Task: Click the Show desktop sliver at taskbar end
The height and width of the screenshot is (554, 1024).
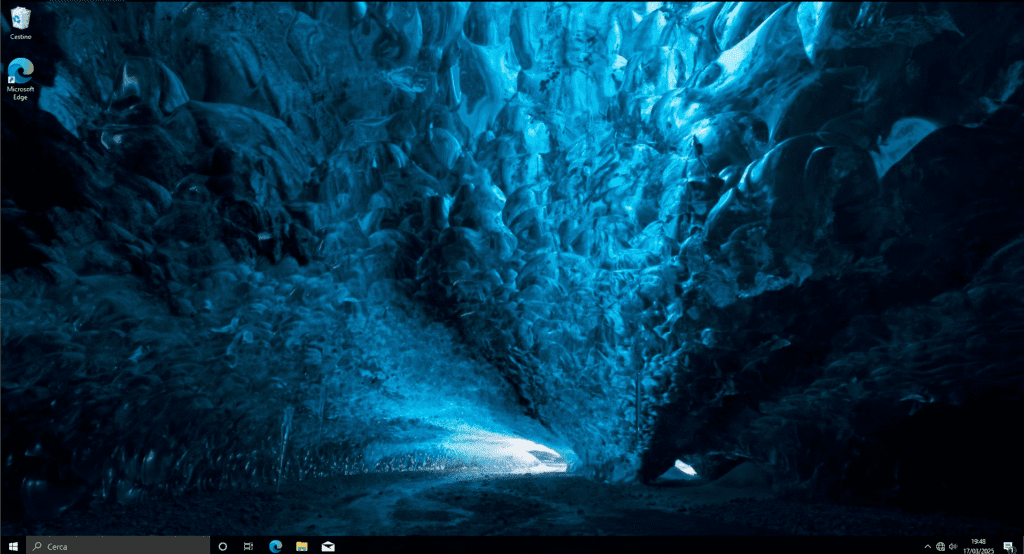Action: [x=1022, y=546]
